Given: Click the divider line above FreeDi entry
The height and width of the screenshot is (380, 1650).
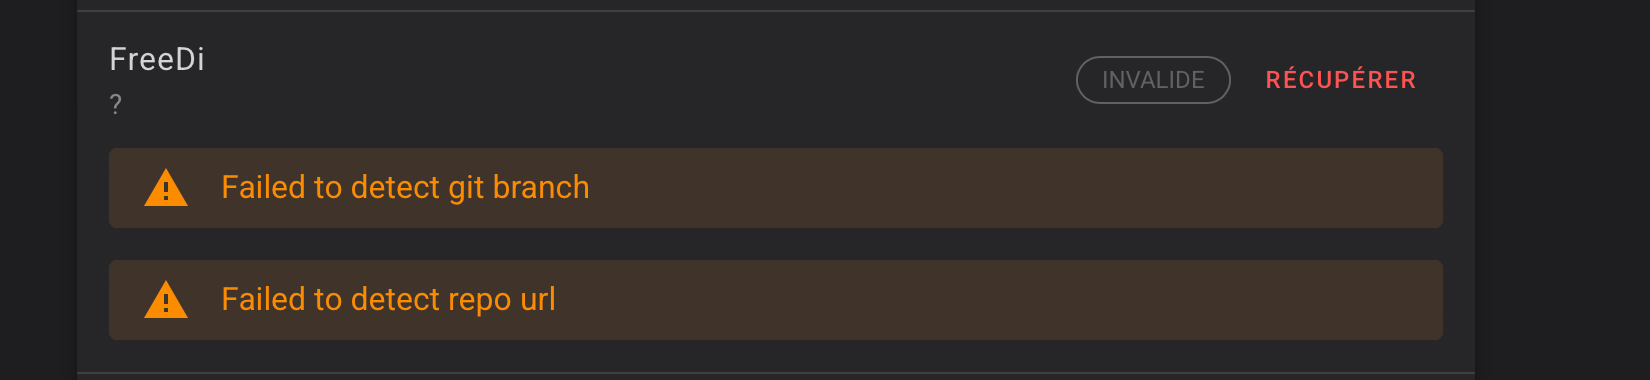Looking at the screenshot, I should click(776, 11).
